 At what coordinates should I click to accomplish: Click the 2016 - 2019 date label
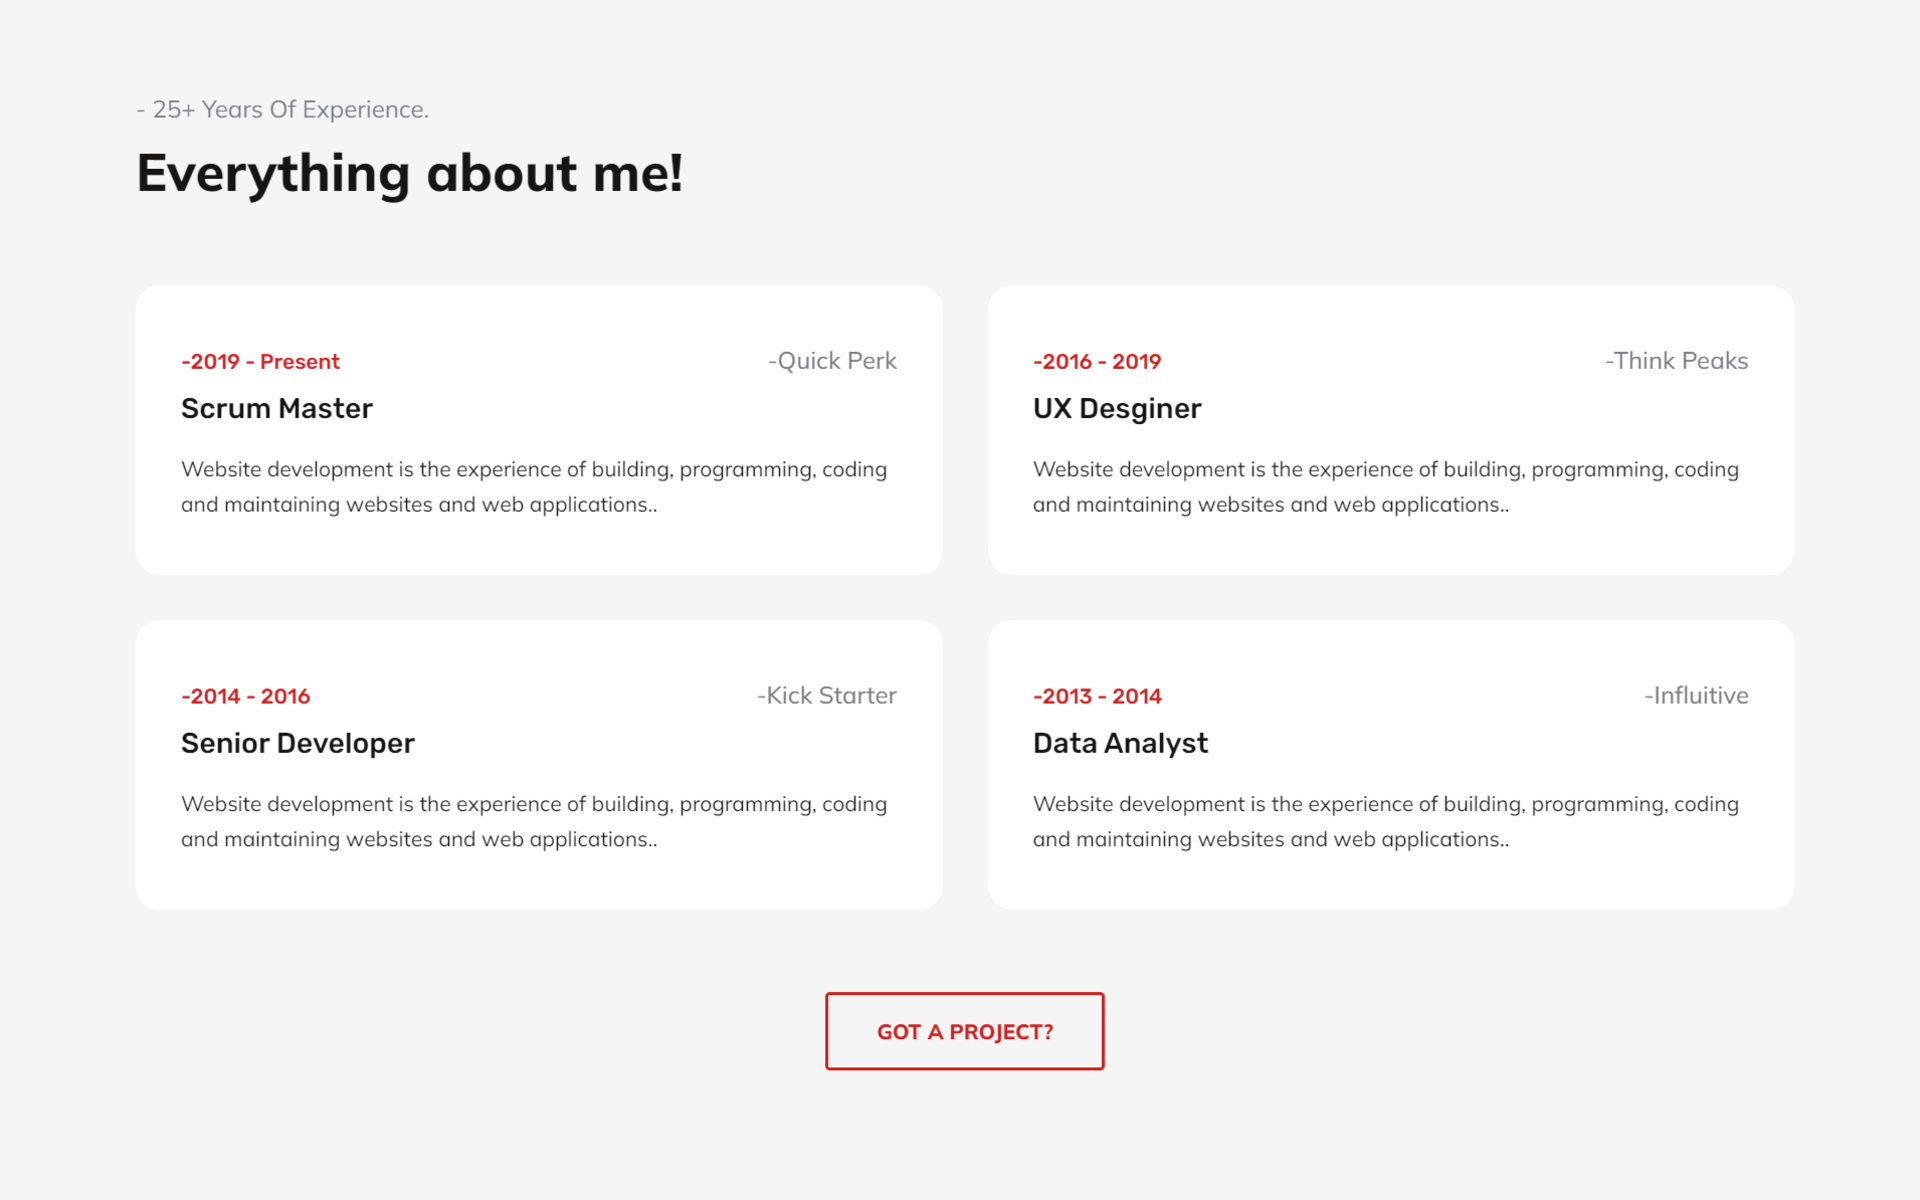pos(1097,361)
